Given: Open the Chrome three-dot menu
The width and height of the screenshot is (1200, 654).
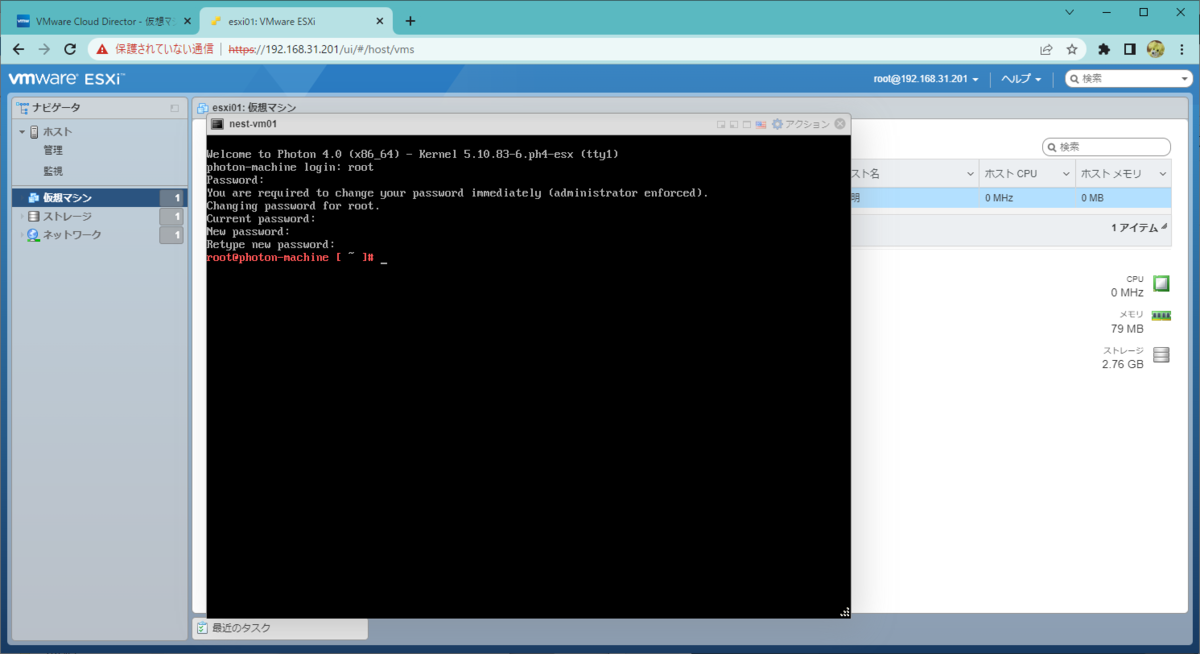Looking at the screenshot, I should tap(1182, 48).
